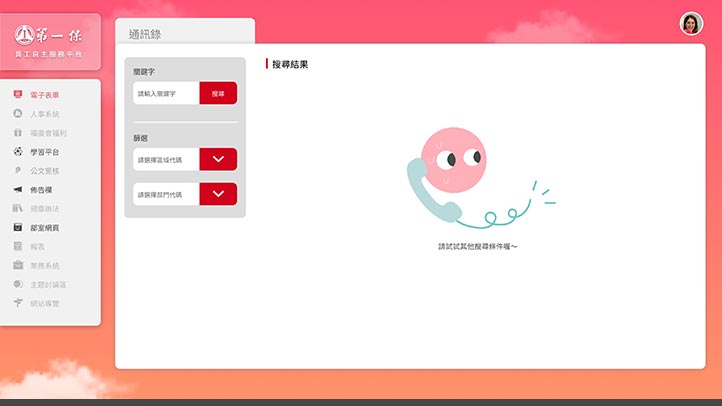Select 部室網頁 menu item

point(44,228)
